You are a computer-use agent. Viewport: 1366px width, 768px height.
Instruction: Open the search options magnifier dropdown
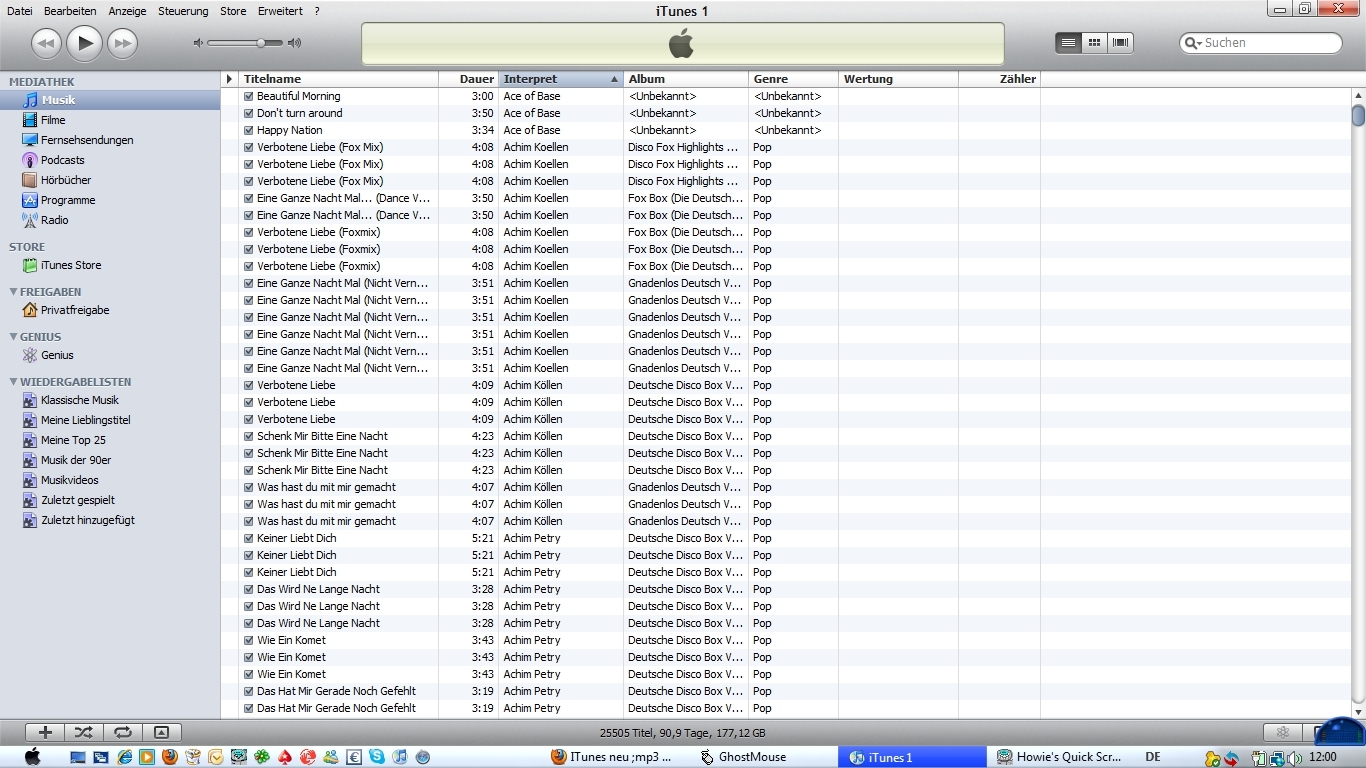(x=1193, y=43)
